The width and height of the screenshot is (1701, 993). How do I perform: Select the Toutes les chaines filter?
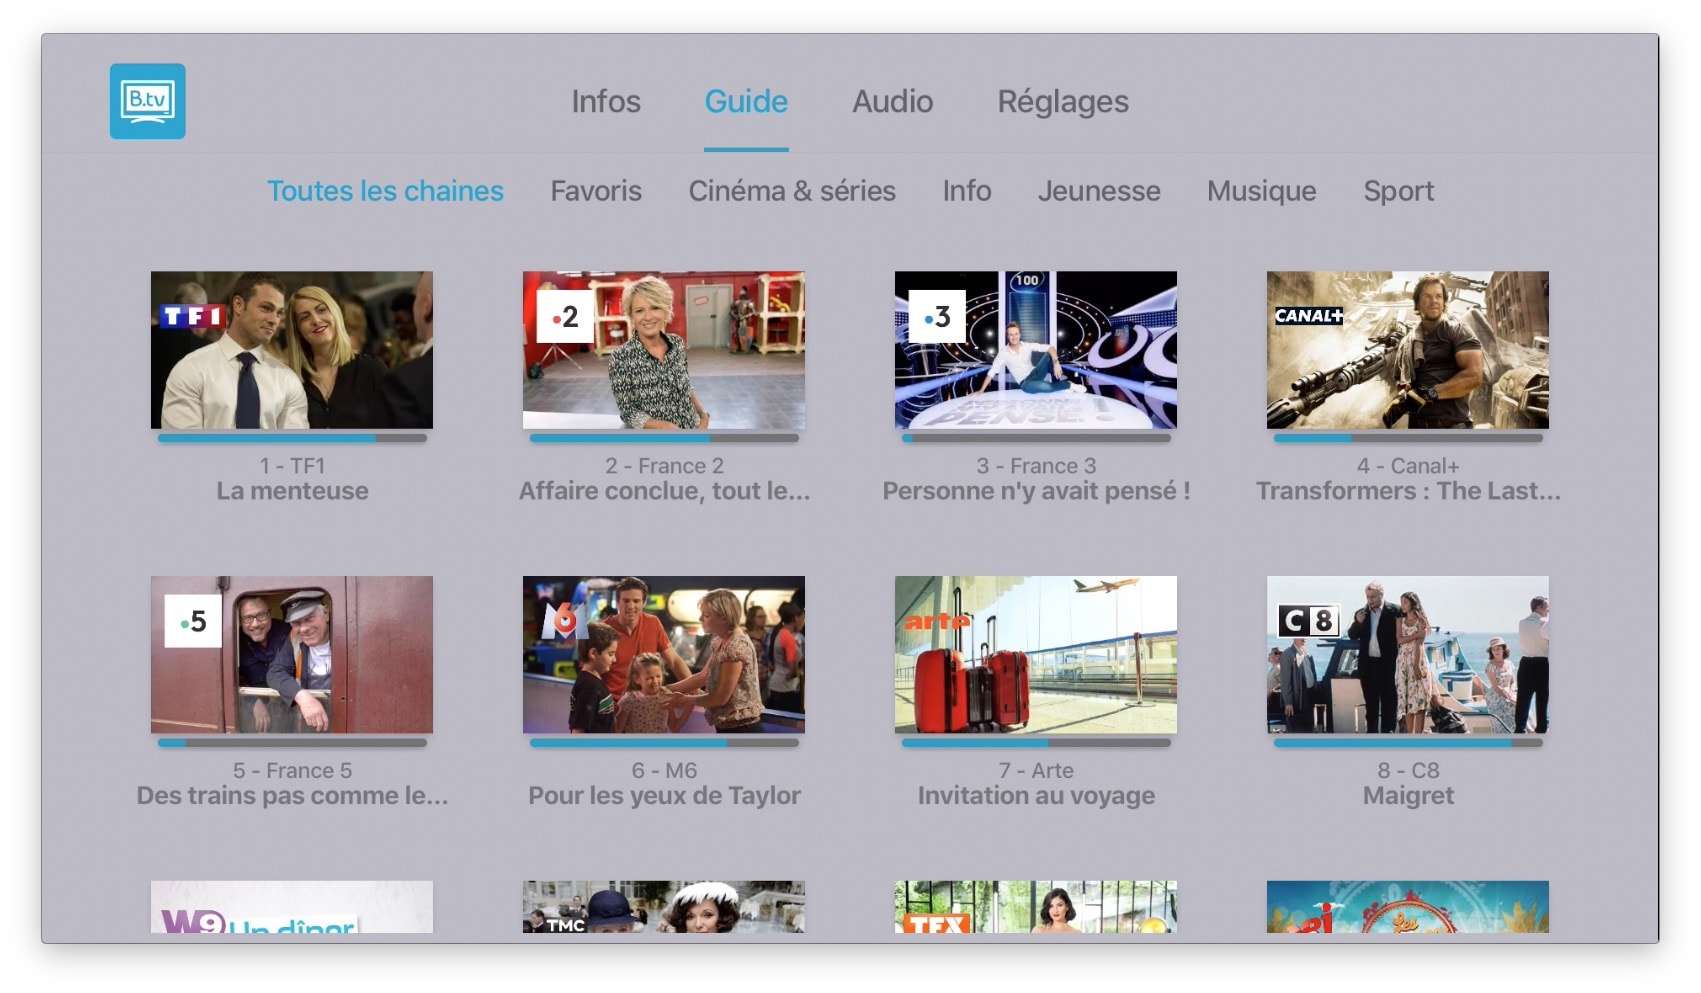(x=385, y=191)
